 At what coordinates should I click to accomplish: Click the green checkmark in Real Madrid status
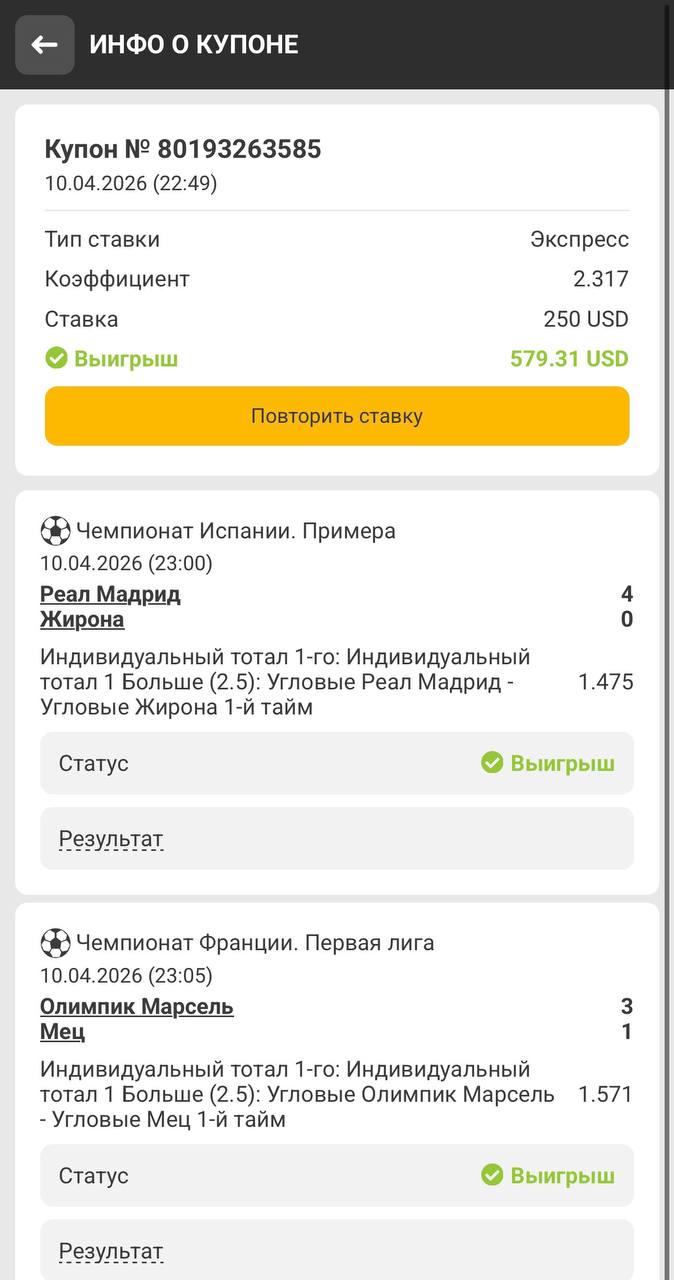coord(492,763)
